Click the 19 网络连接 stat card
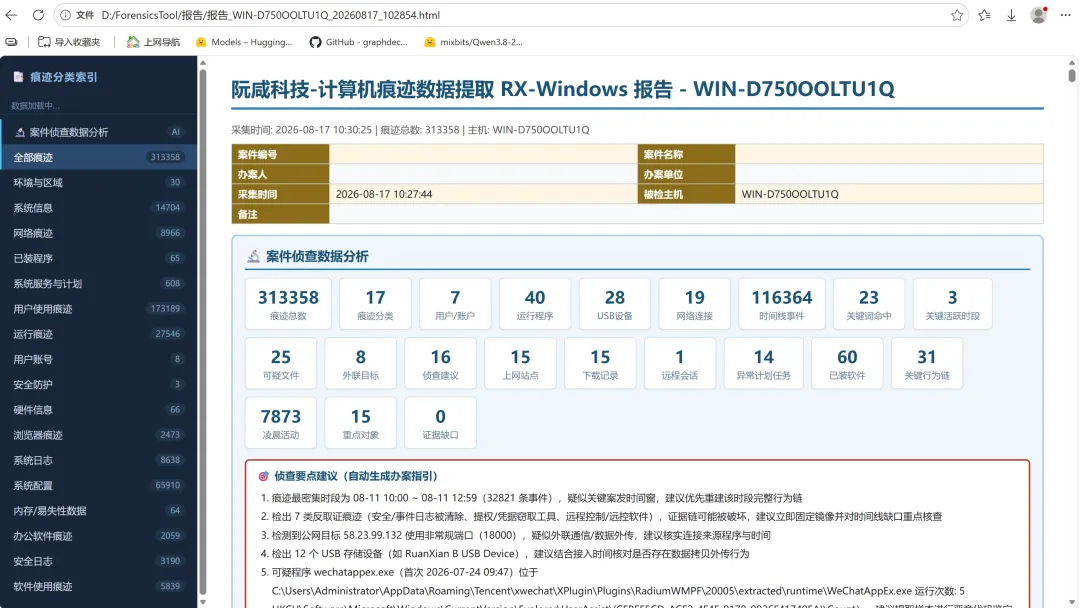Viewport: 1080px width, 608px height. pyautogui.click(x=694, y=304)
